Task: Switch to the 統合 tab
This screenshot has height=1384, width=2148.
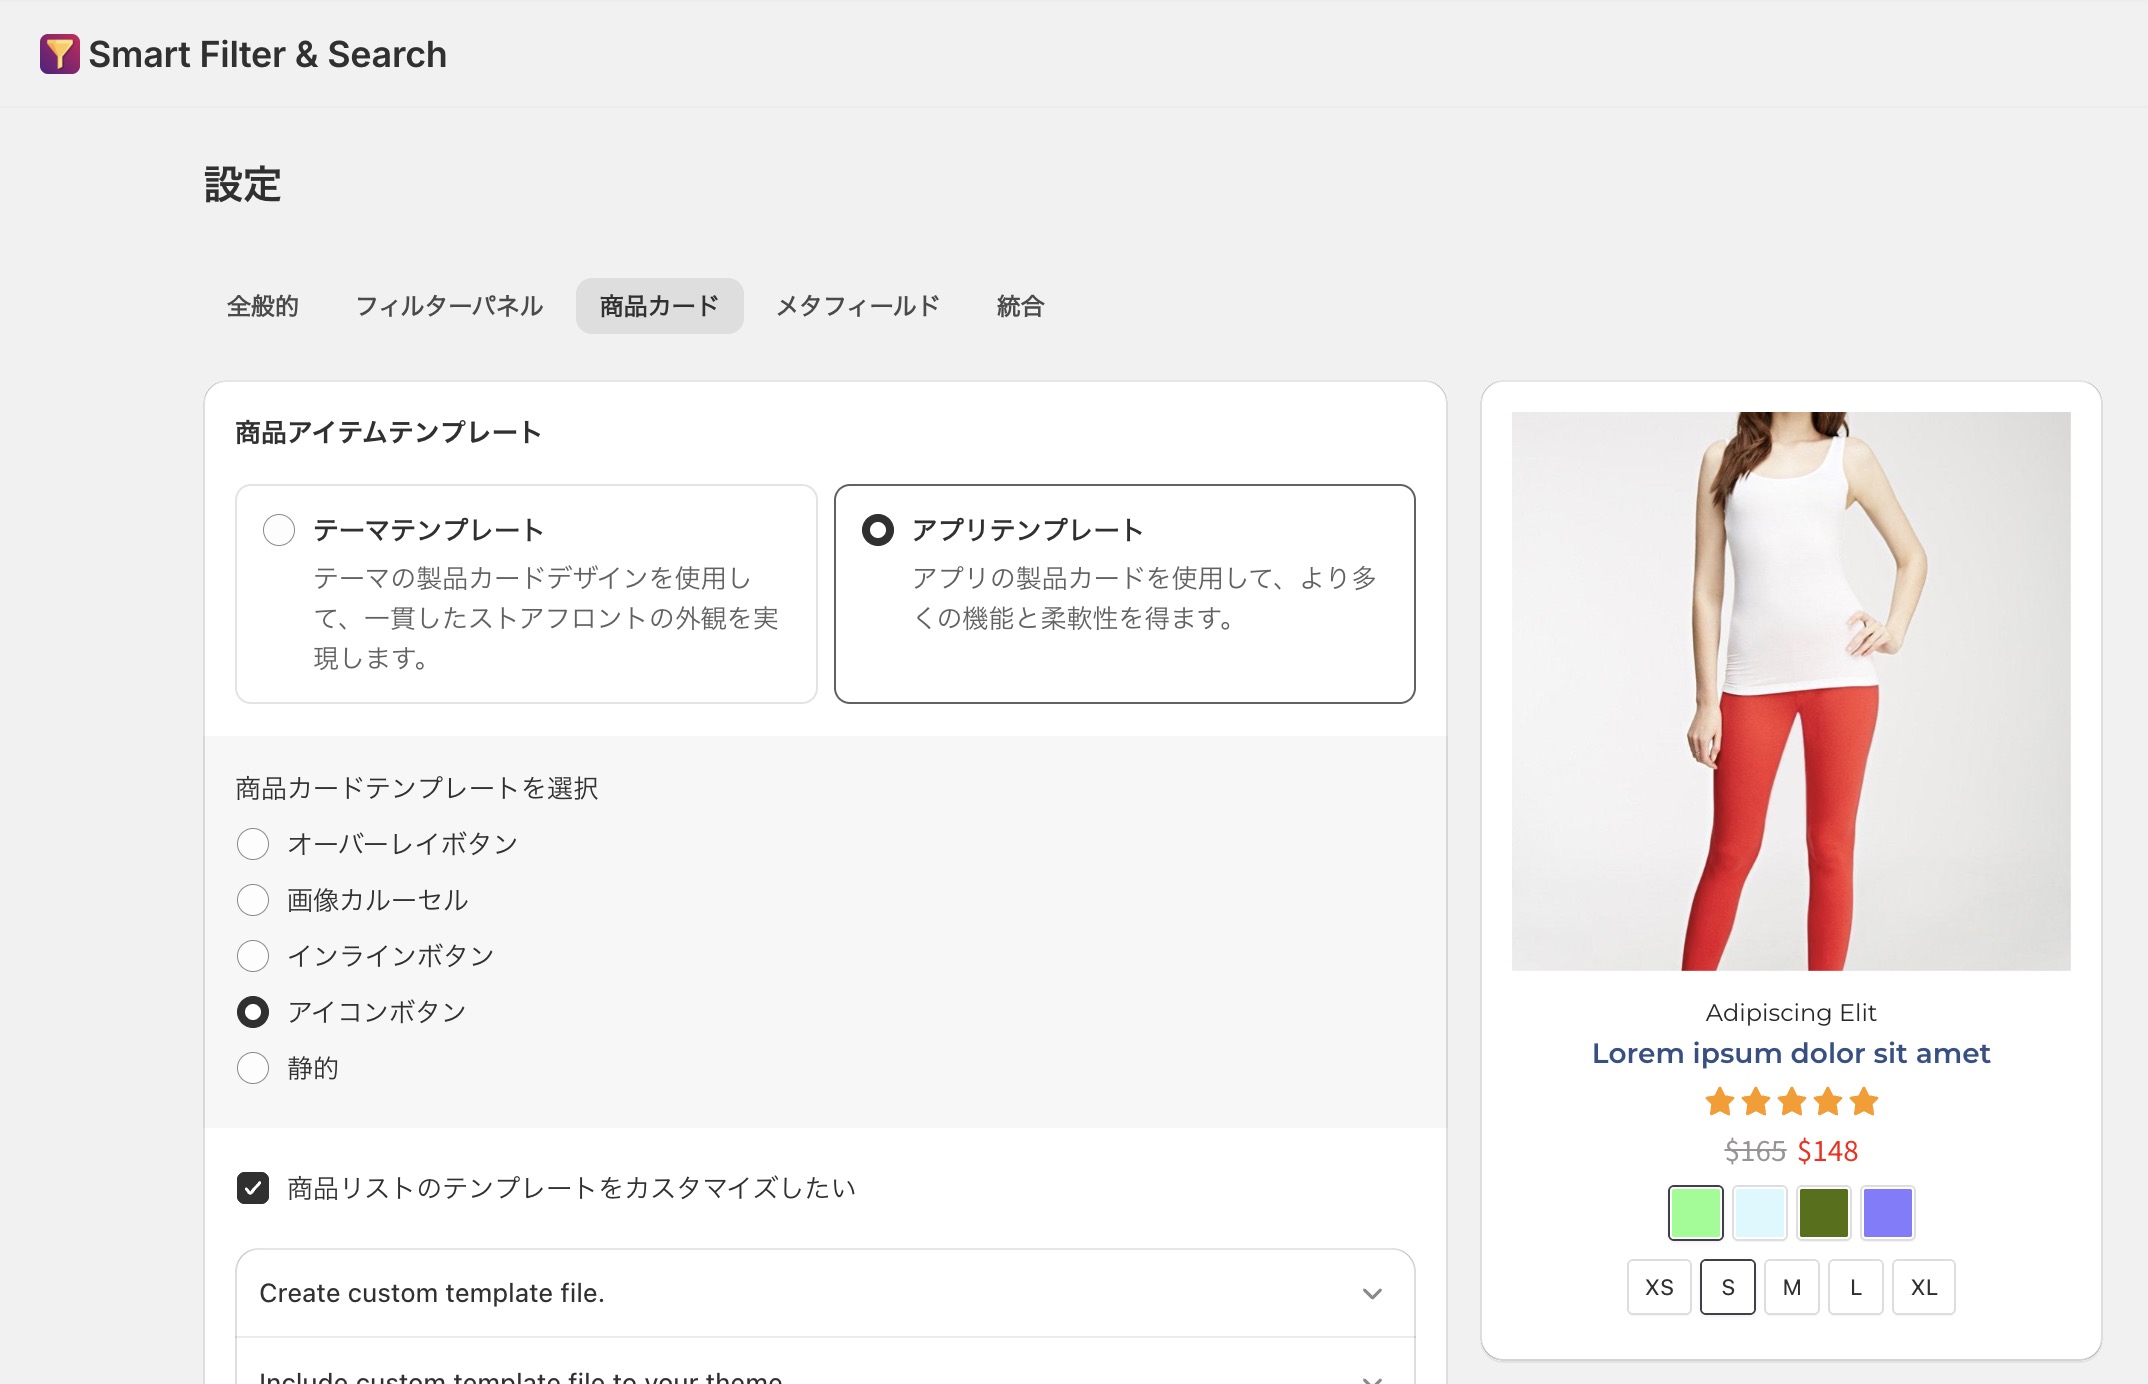Action: click(1019, 306)
